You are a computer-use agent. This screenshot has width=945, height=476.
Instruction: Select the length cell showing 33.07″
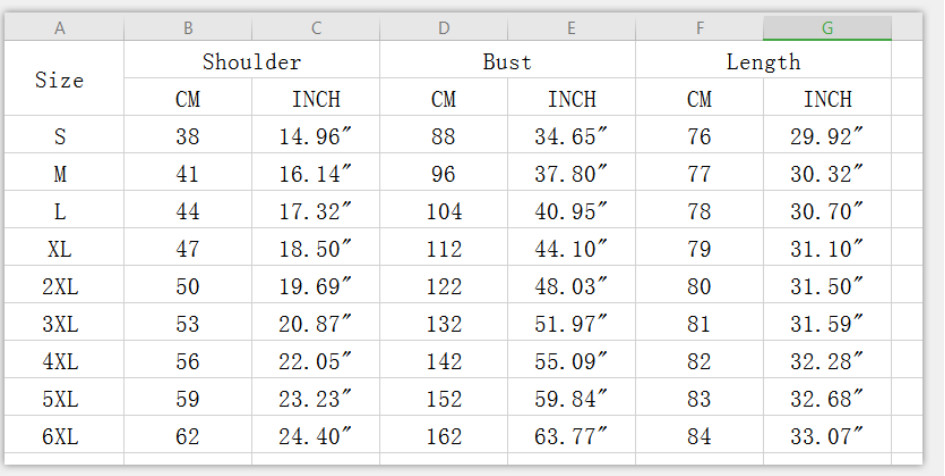click(827, 437)
